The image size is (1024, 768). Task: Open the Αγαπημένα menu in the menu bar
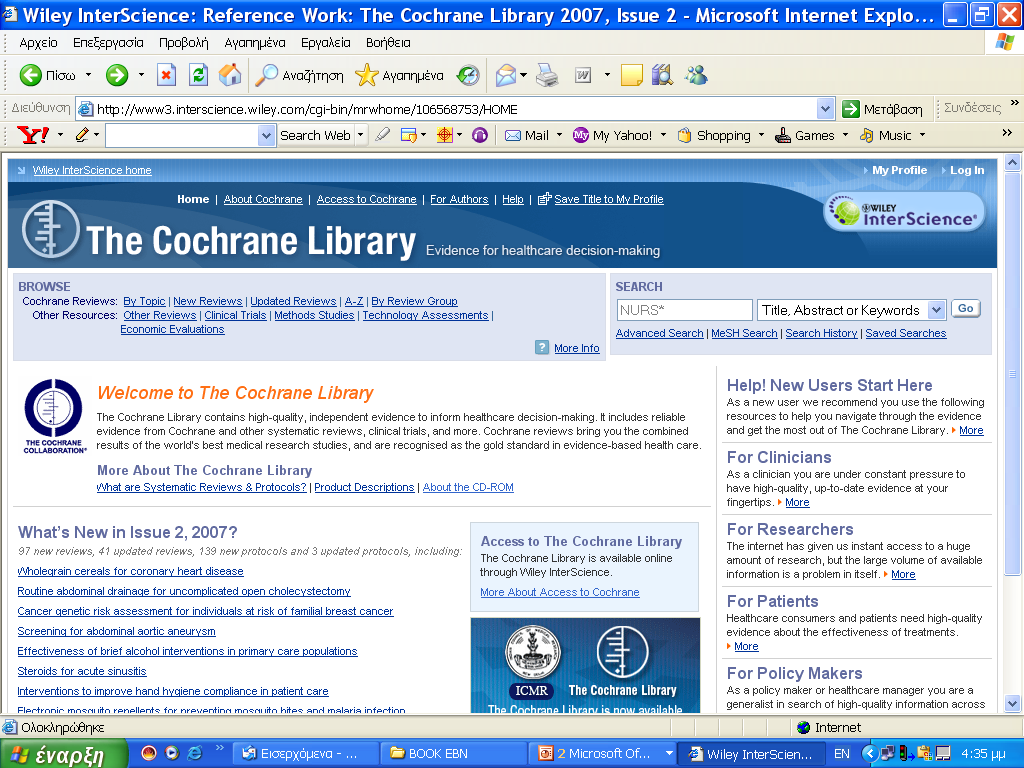[x=255, y=43]
